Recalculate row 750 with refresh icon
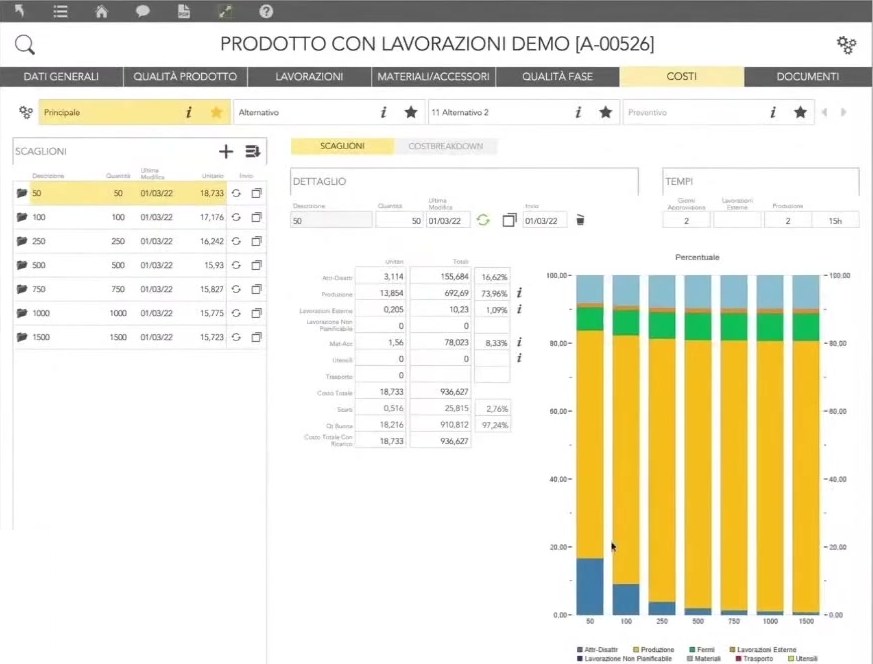 (236, 289)
